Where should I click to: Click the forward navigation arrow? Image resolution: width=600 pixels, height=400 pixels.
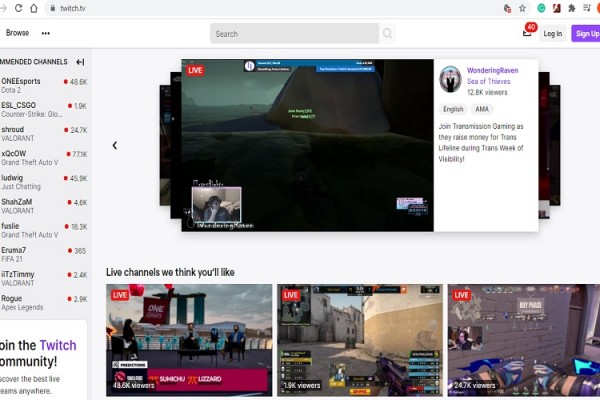[x=3, y=8]
